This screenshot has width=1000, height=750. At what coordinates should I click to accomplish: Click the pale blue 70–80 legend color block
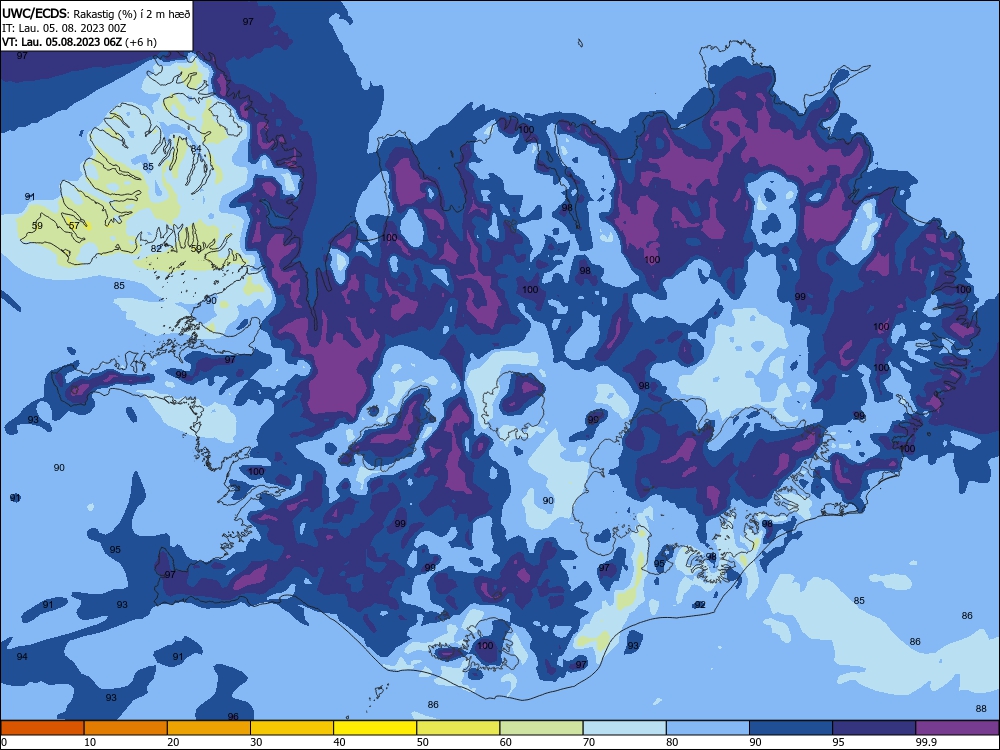(x=624, y=728)
